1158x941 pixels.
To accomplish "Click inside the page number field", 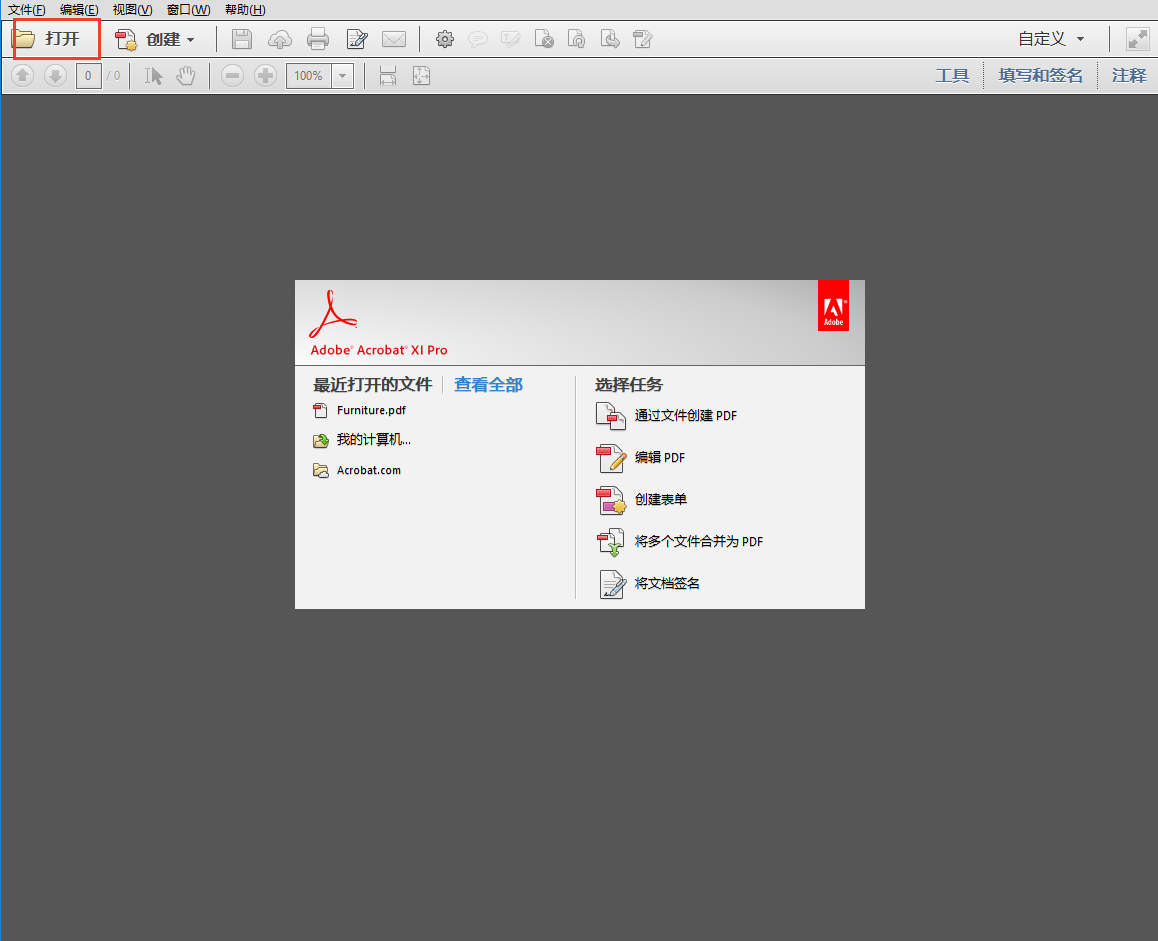I will [88, 75].
